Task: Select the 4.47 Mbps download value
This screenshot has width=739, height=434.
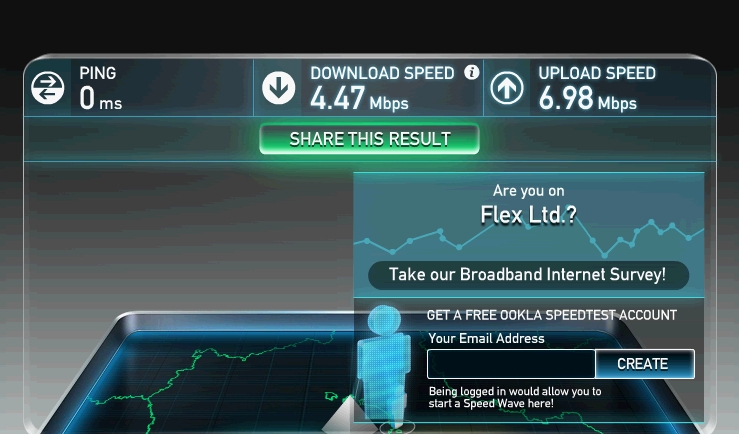Action: coord(359,98)
